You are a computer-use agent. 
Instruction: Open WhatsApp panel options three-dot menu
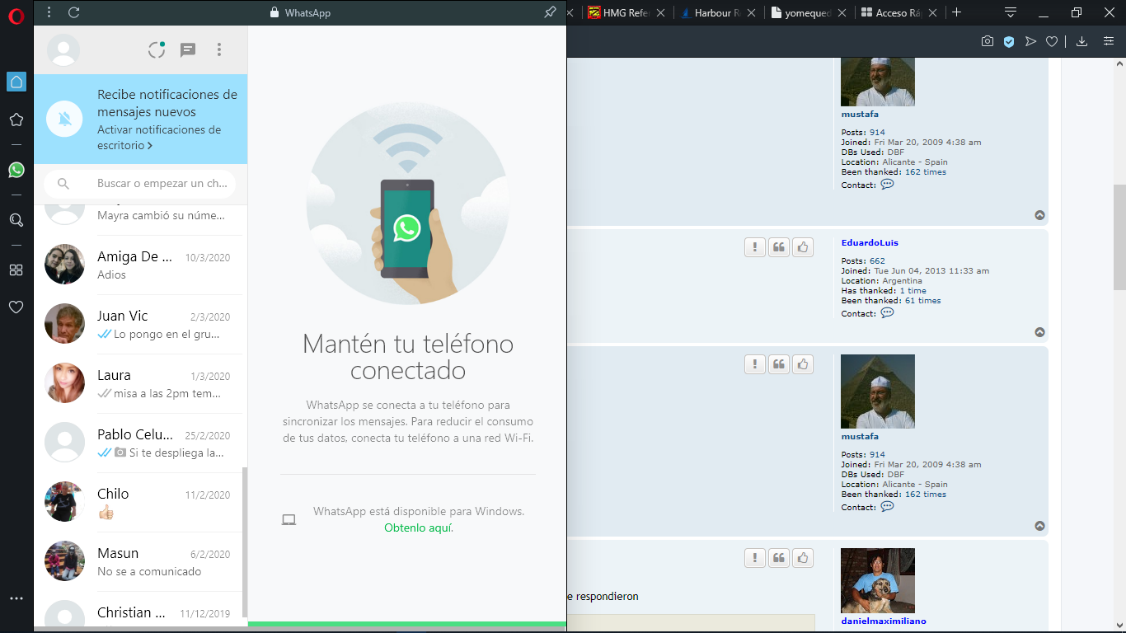[x=49, y=12]
